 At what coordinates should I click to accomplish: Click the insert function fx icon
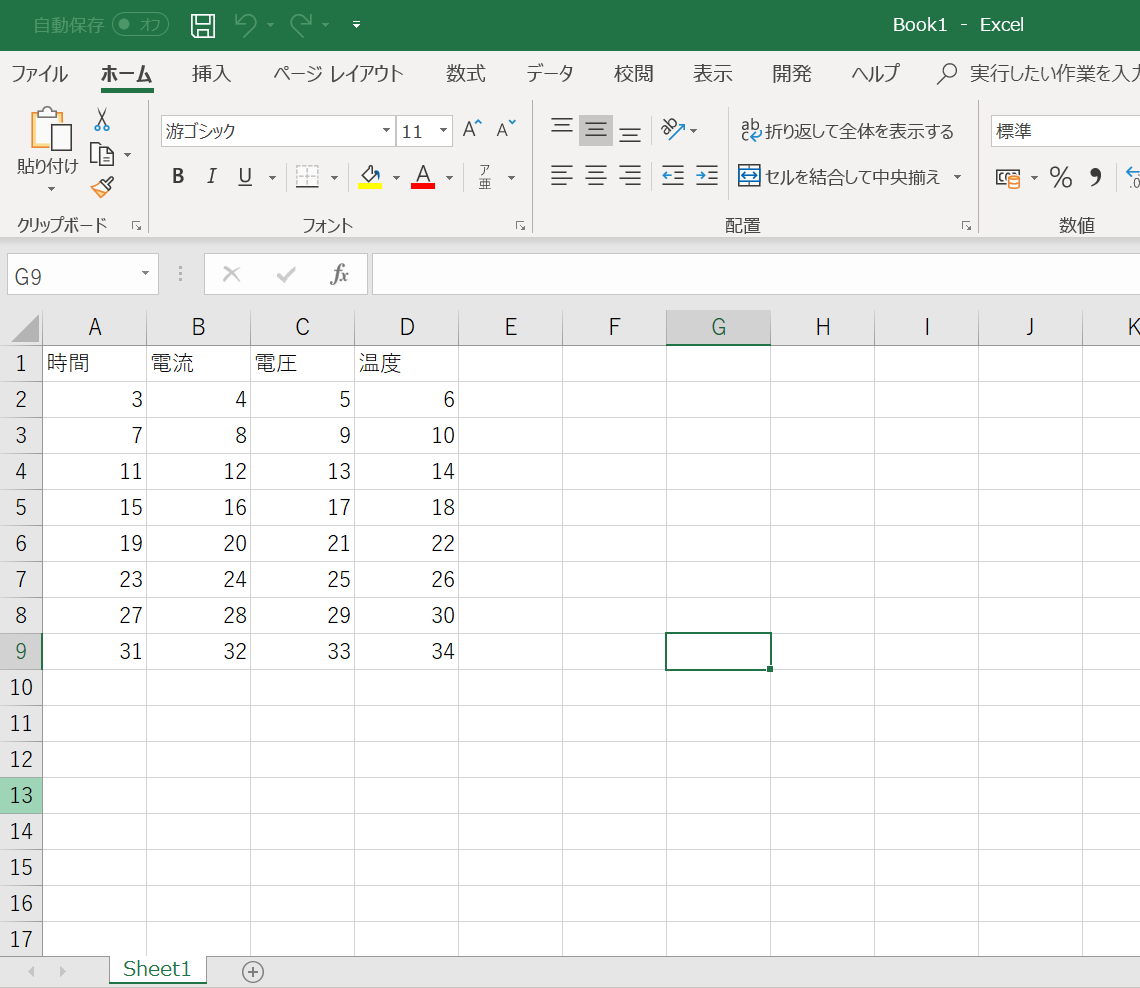(x=339, y=274)
